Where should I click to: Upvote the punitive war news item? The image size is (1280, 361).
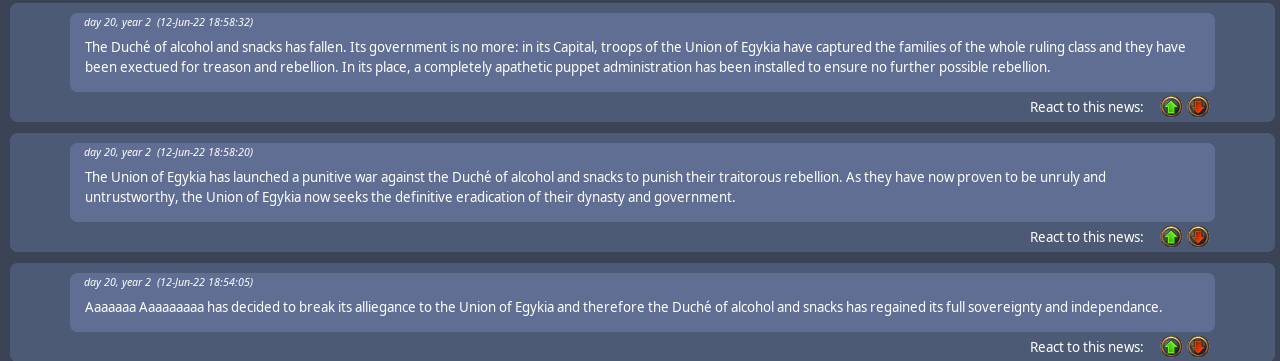(x=1171, y=237)
